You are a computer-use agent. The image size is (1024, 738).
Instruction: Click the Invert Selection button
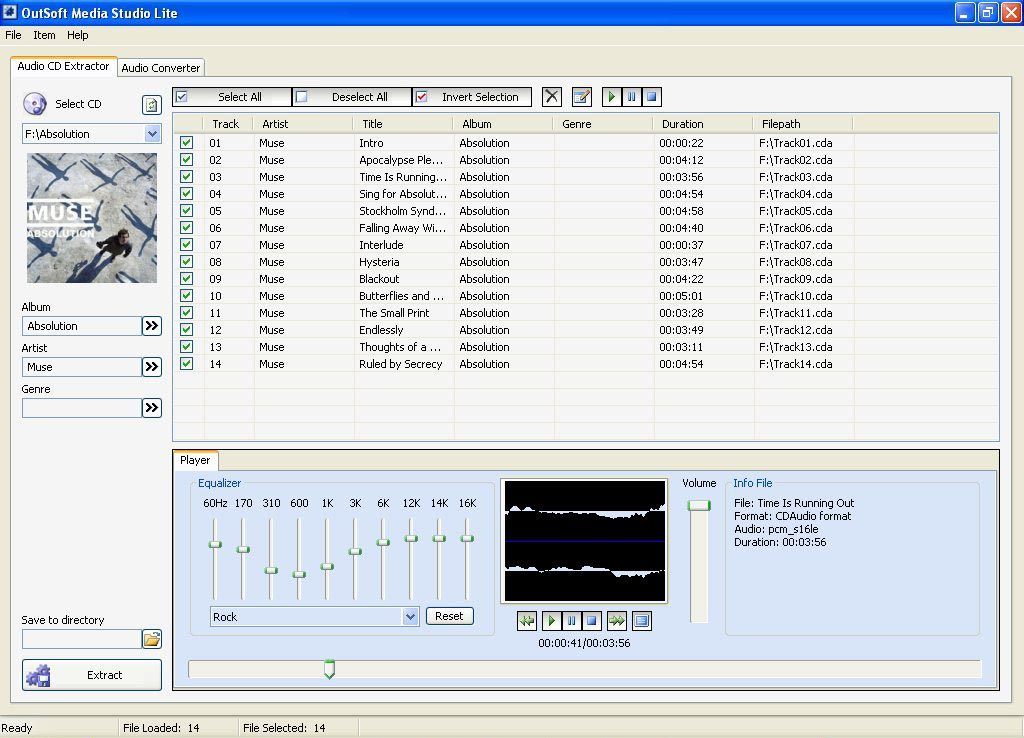pos(472,97)
